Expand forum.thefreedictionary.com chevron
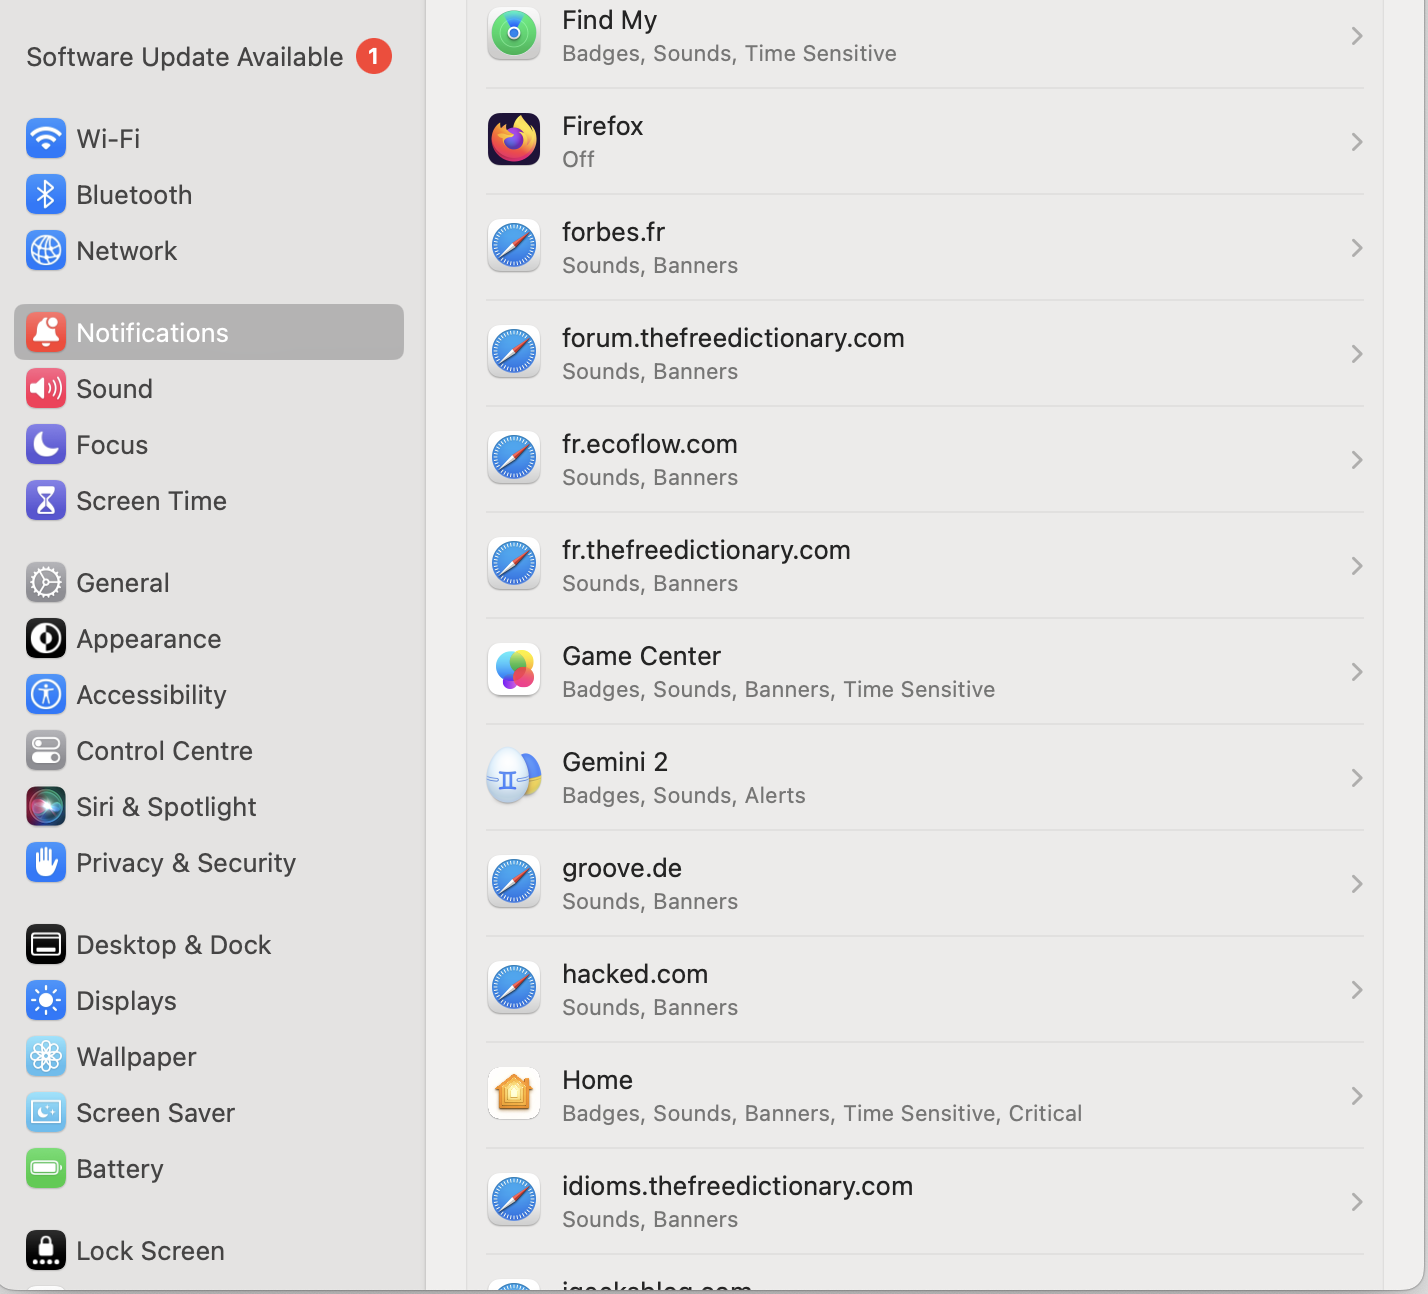The image size is (1428, 1294). tap(1357, 354)
